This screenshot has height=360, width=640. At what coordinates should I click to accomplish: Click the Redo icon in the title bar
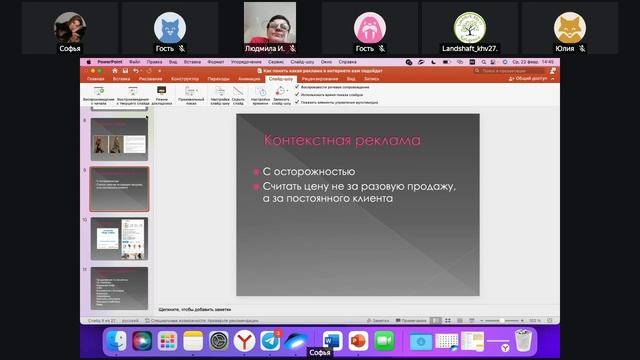[x=149, y=71]
